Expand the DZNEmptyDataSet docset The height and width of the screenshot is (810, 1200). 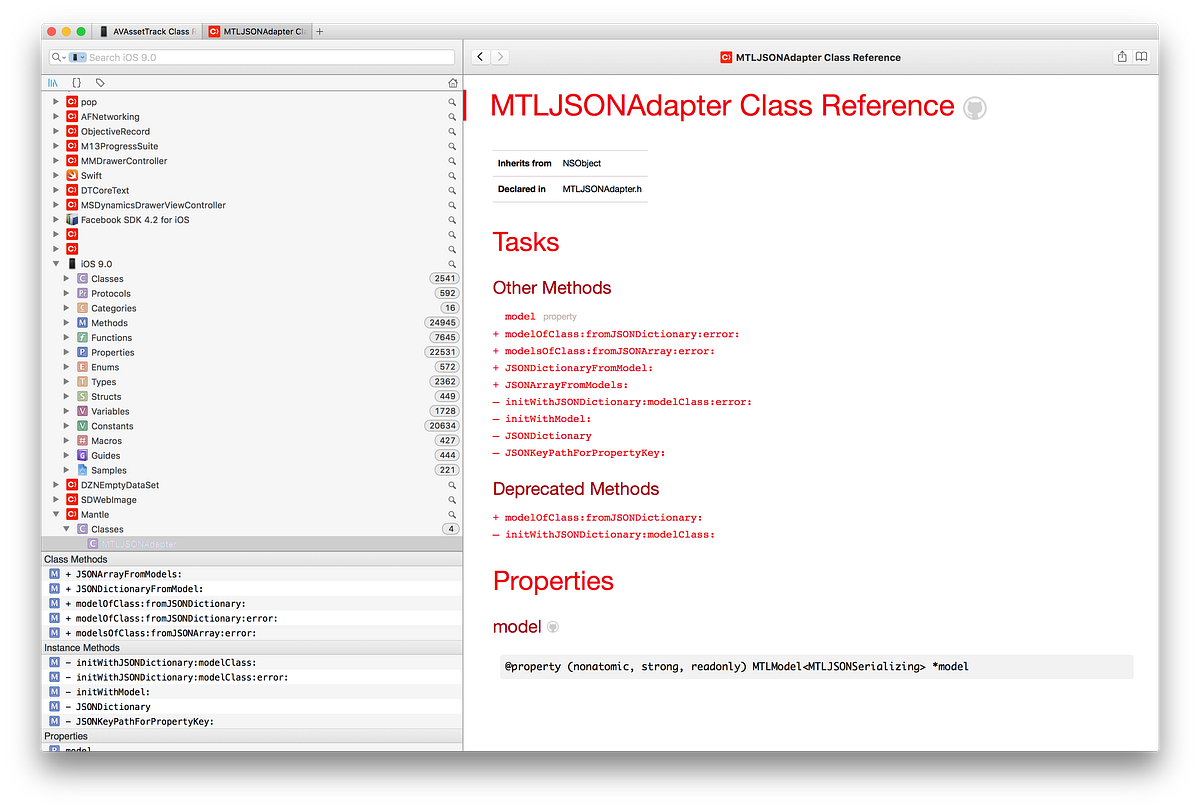(56, 485)
